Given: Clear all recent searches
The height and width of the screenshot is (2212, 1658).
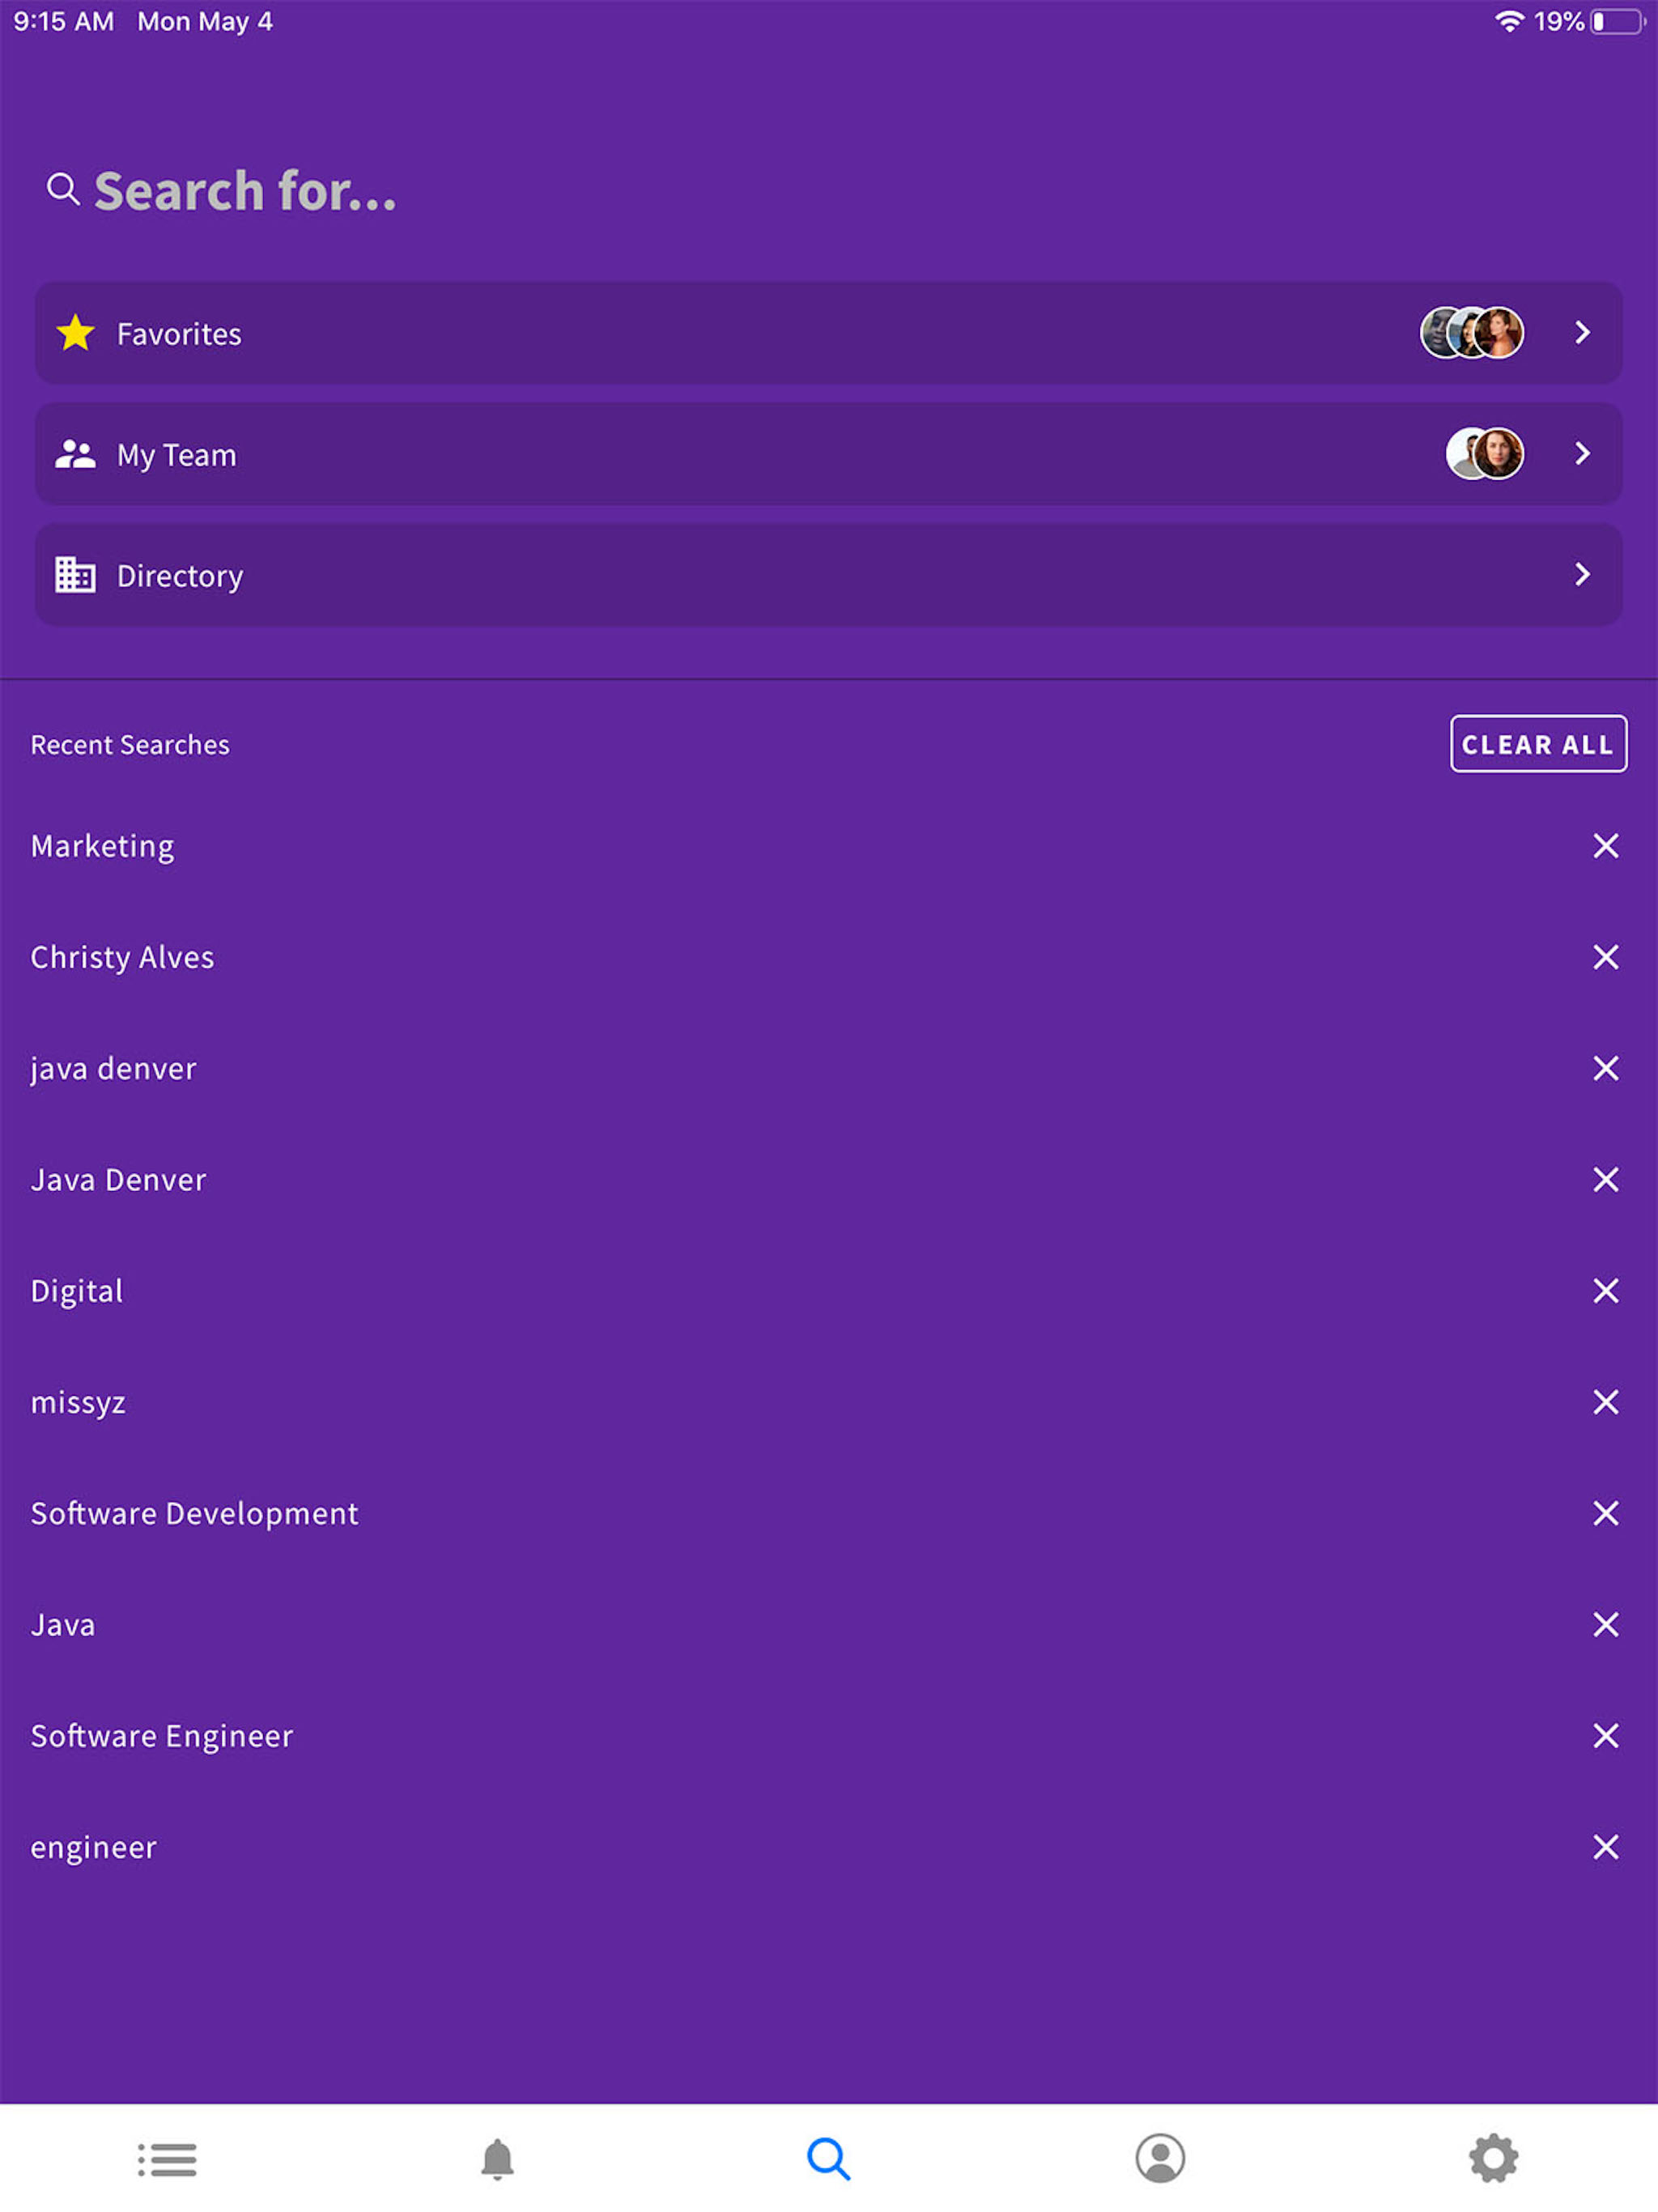Looking at the screenshot, I should (1538, 744).
